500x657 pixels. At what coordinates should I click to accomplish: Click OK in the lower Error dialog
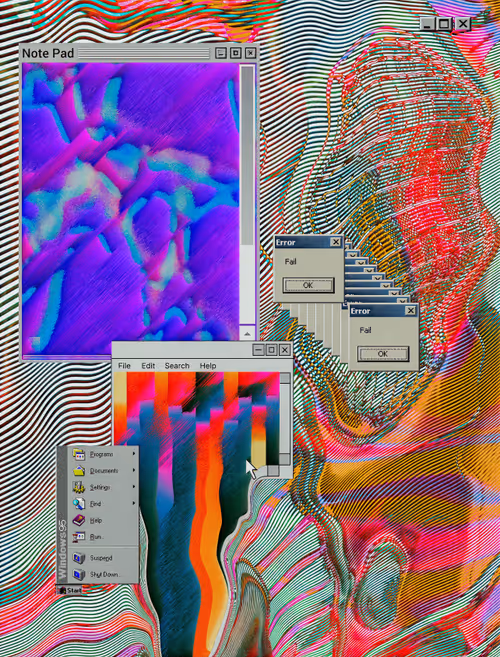383,354
